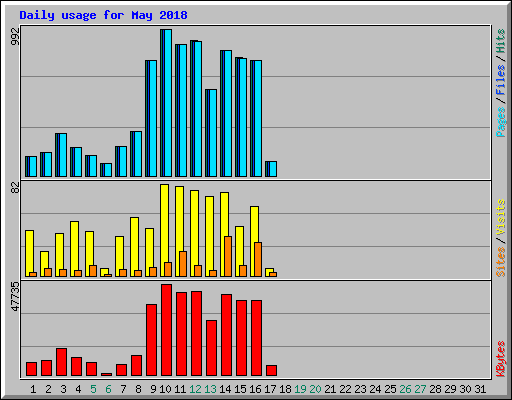Click the 'Hits' legend label
This screenshot has width=512, height=400.
(x=501, y=41)
